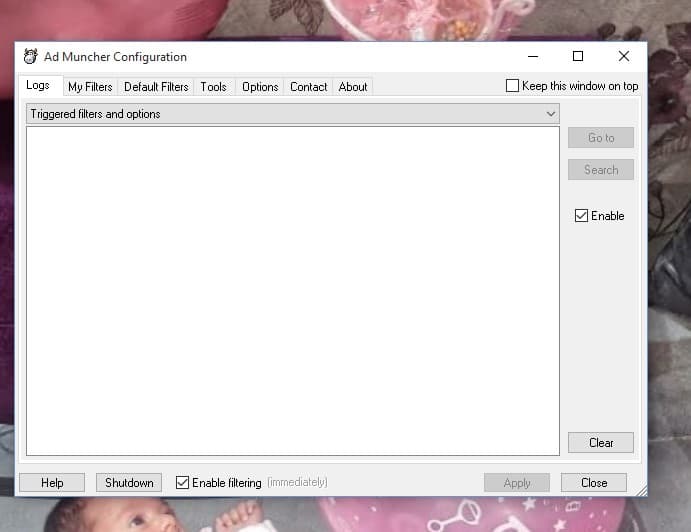This screenshot has height=532, width=691.
Task: Expand the Triggered filters and options dropdown
Action: (293, 114)
